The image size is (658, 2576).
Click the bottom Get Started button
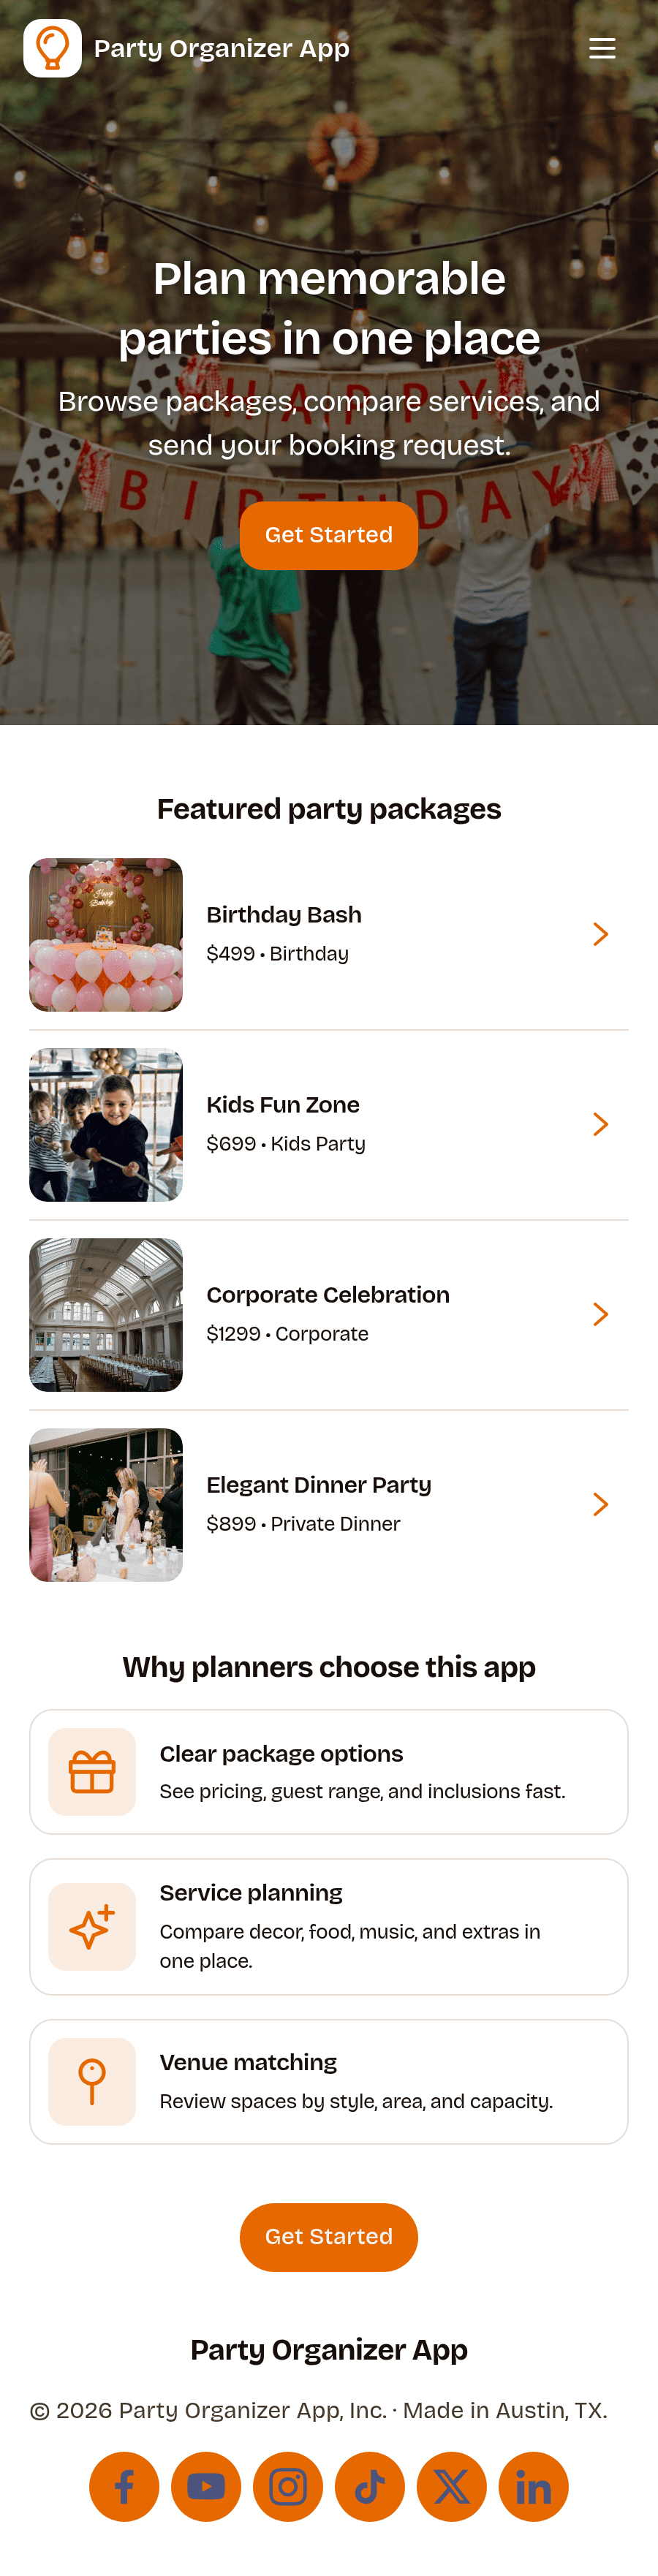point(329,2236)
